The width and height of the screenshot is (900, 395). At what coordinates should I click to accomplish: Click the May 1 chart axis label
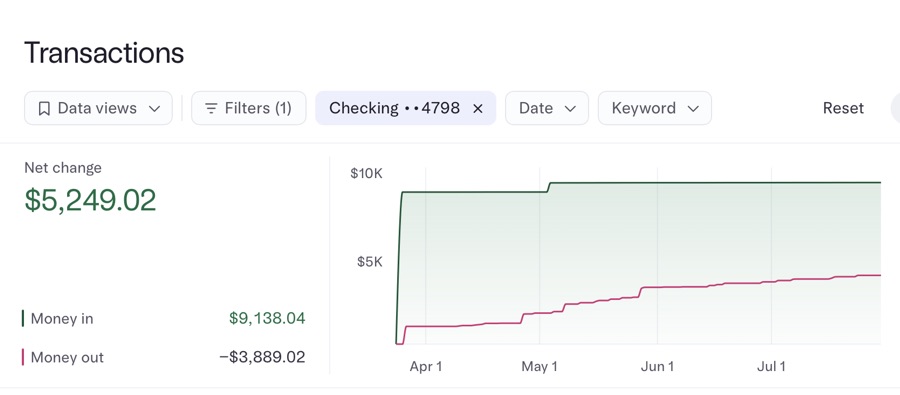(540, 367)
